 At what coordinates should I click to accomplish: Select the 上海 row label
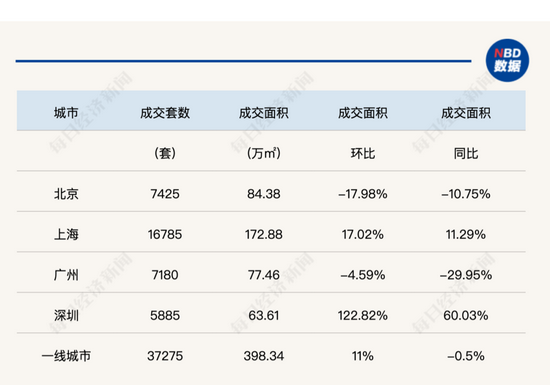pos(66,234)
